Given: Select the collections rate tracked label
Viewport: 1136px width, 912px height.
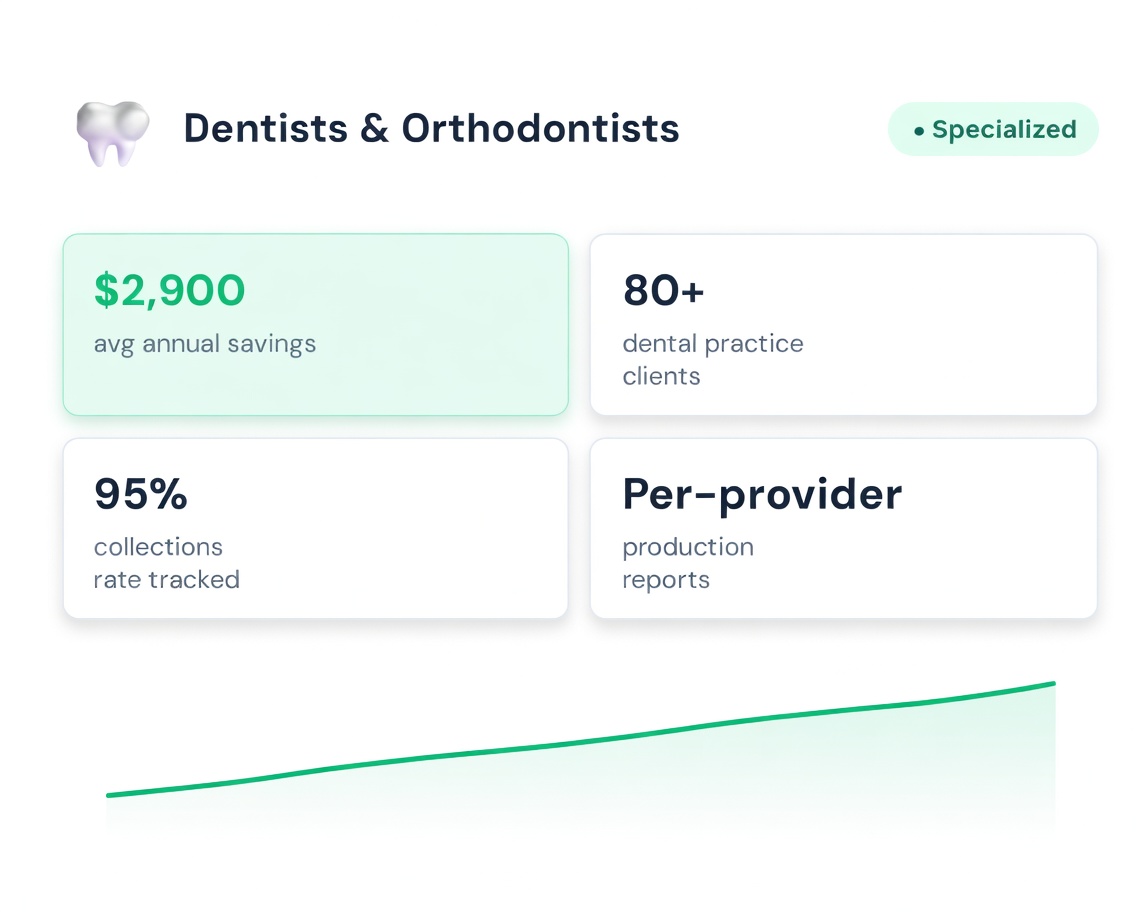Looking at the screenshot, I should point(166,563).
